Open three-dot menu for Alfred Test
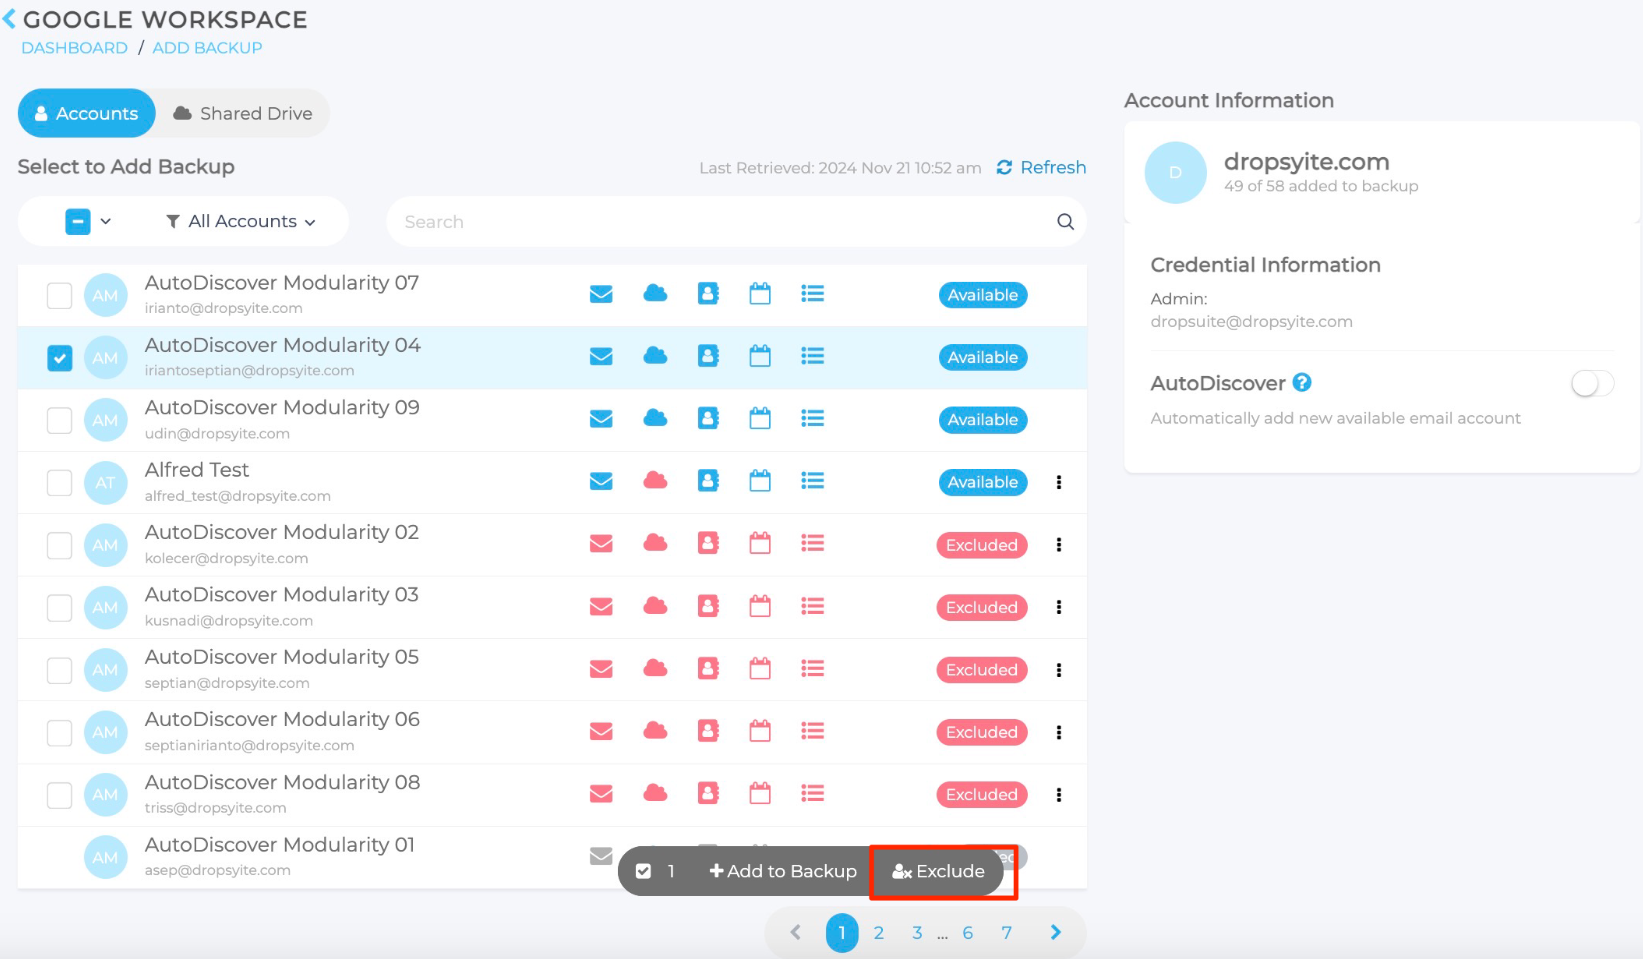 1058,482
